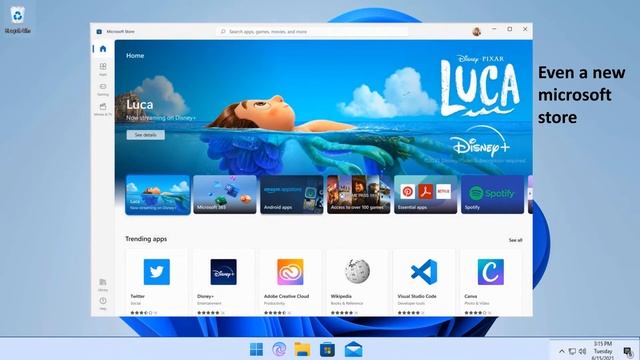This screenshot has height=360, width=640.
Task: Click the Adobe Creative Cloud name text
Action: point(287,296)
